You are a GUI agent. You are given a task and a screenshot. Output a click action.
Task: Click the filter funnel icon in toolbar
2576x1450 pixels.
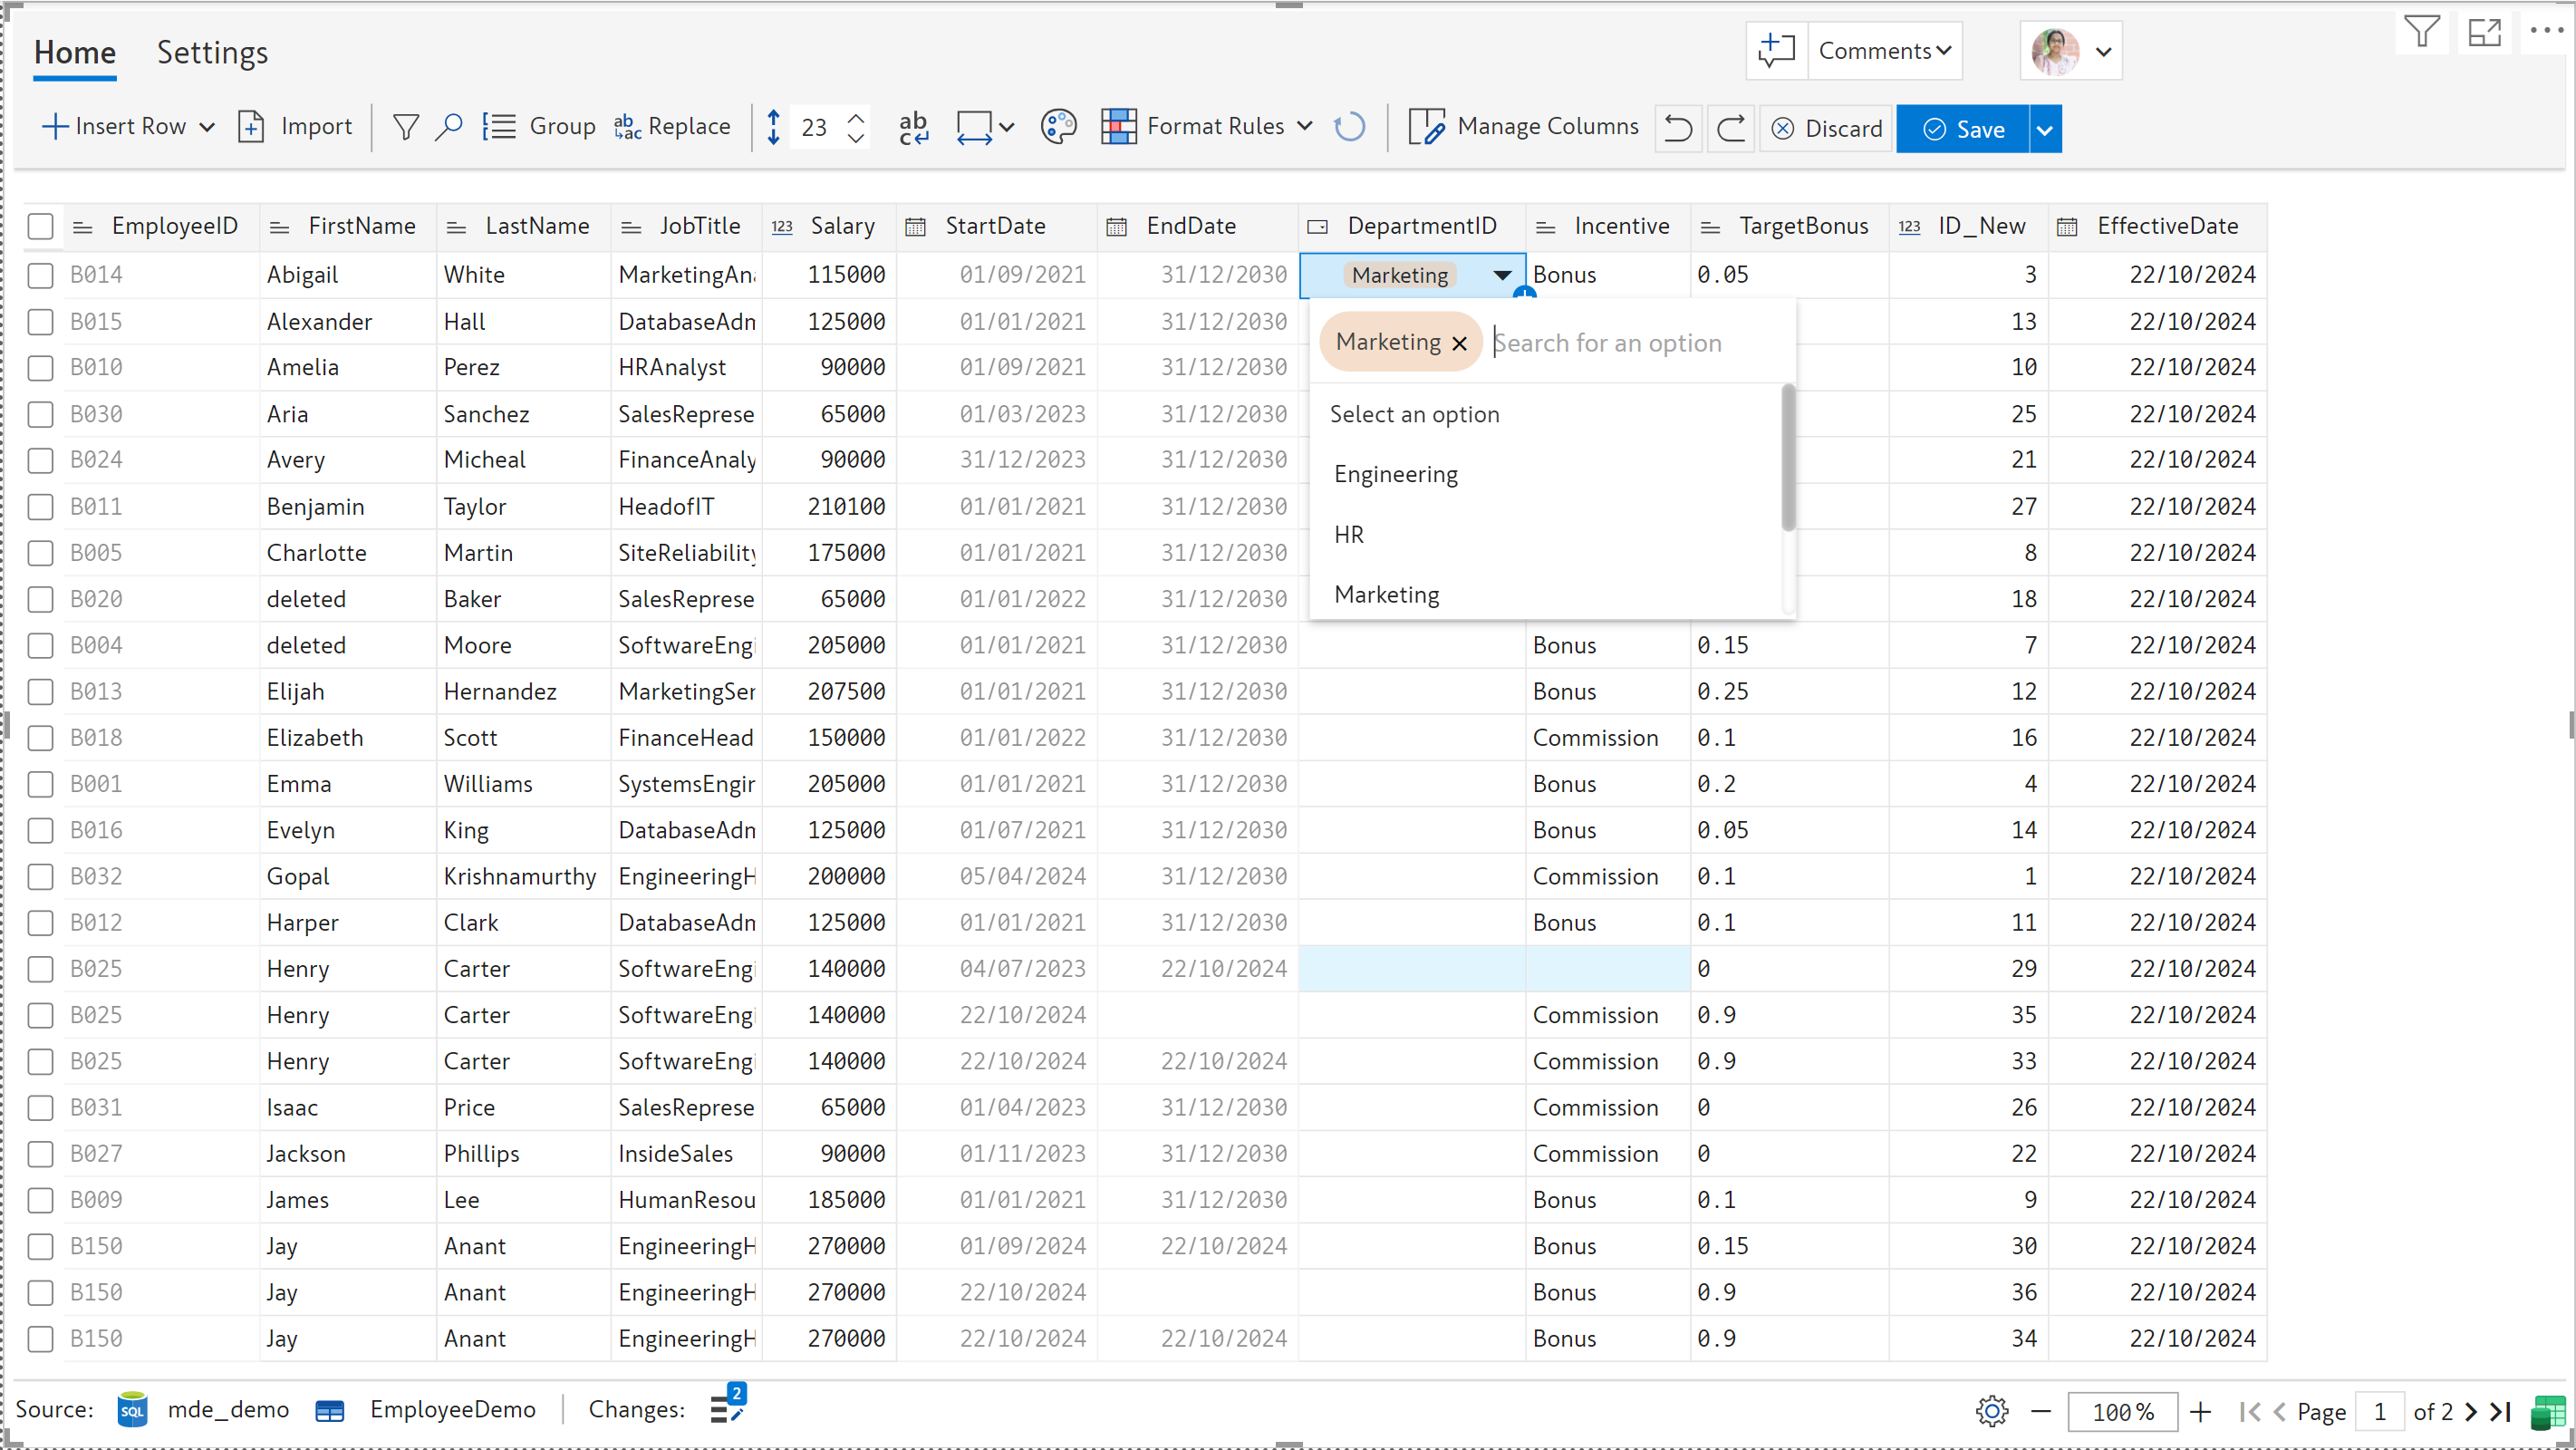point(405,127)
